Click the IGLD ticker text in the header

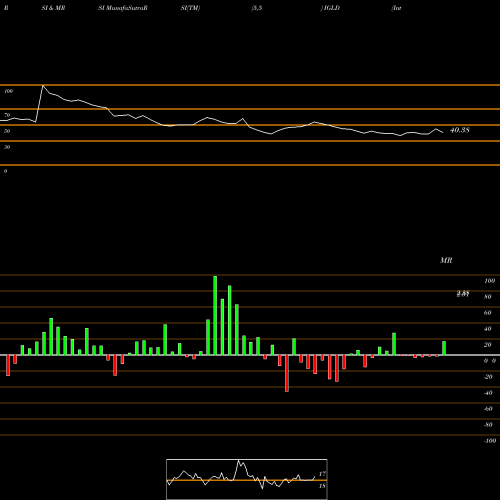tap(331, 8)
